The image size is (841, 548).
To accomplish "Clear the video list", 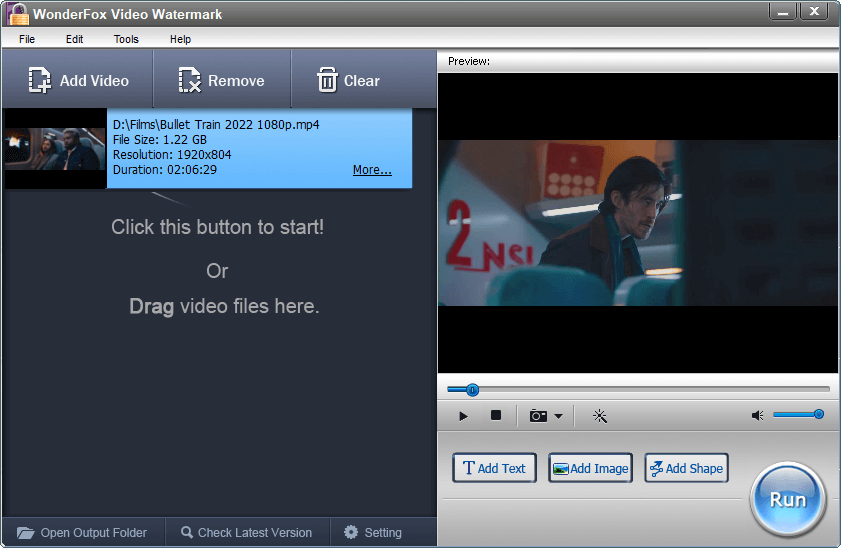I will pos(349,80).
